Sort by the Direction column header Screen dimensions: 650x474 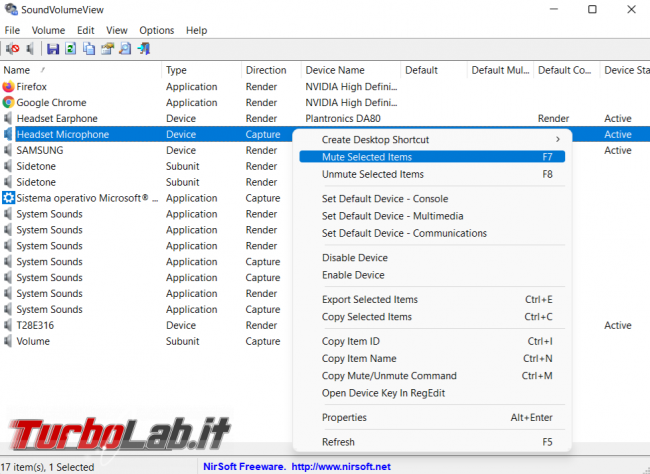pyautogui.click(x=272, y=70)
